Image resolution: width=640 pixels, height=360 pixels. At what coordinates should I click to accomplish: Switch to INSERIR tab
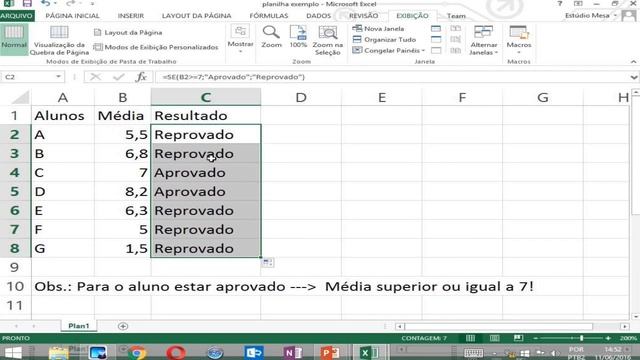tap(131, 16)
